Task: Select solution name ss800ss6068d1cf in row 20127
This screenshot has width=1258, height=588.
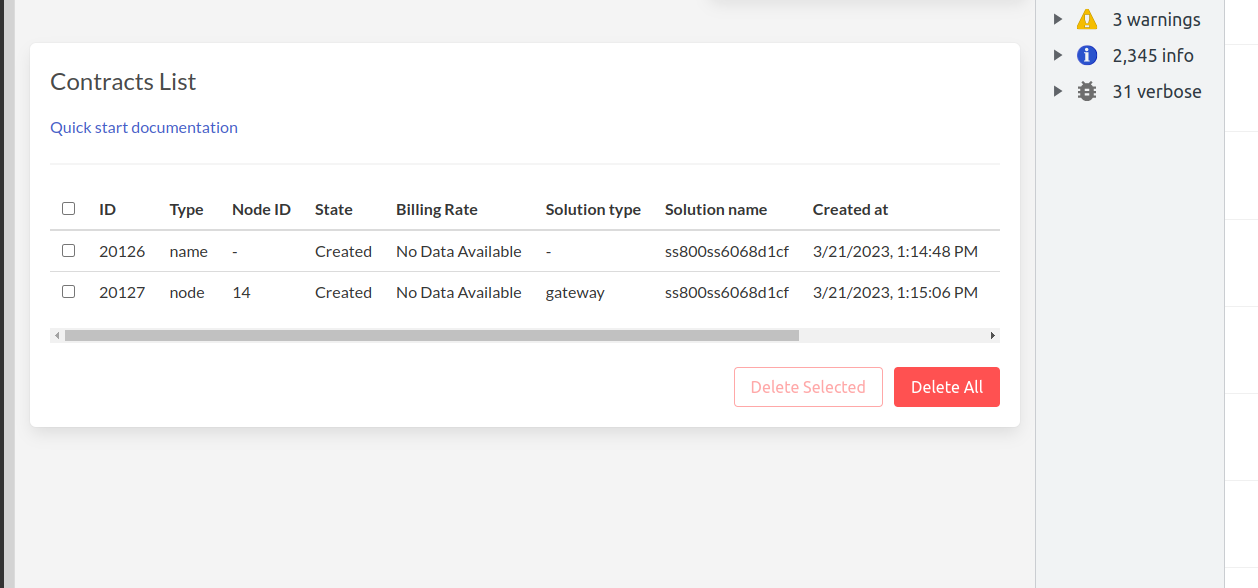Action: [726, 292]
